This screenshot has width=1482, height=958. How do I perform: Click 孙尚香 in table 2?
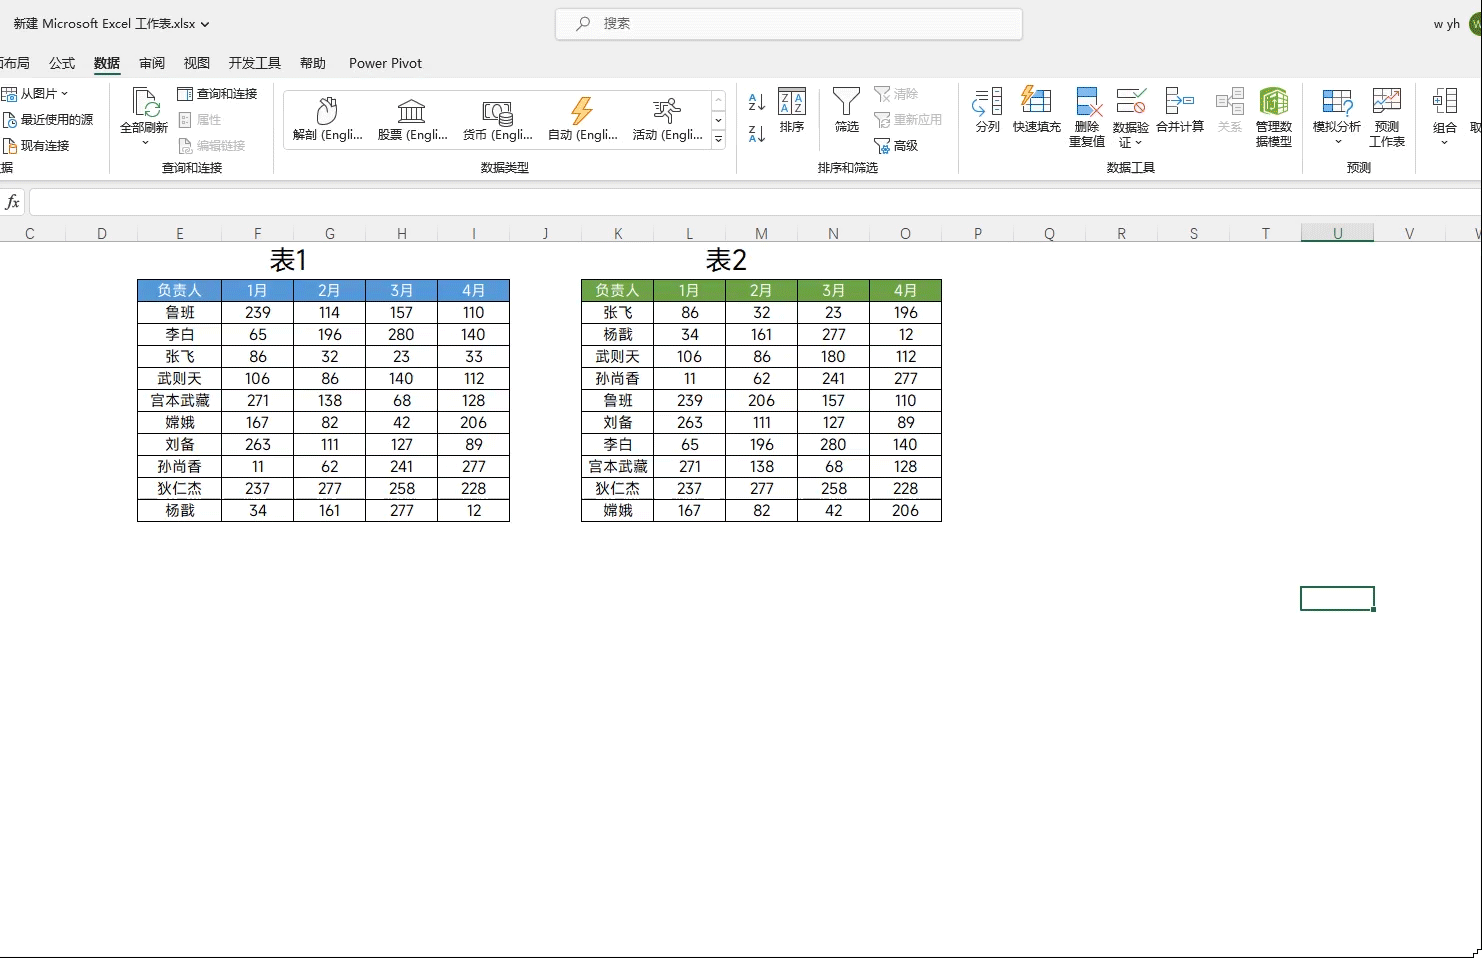coord(617,378)
